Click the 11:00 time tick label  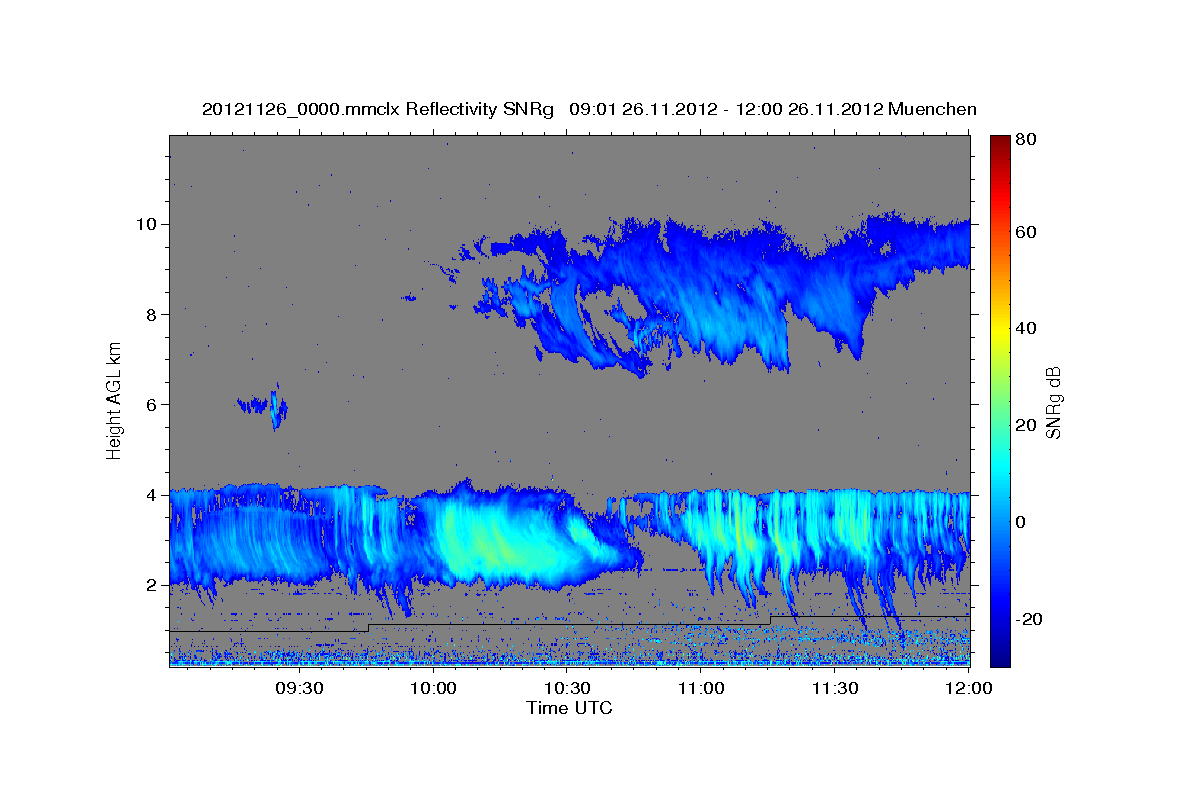coord(701,689)
